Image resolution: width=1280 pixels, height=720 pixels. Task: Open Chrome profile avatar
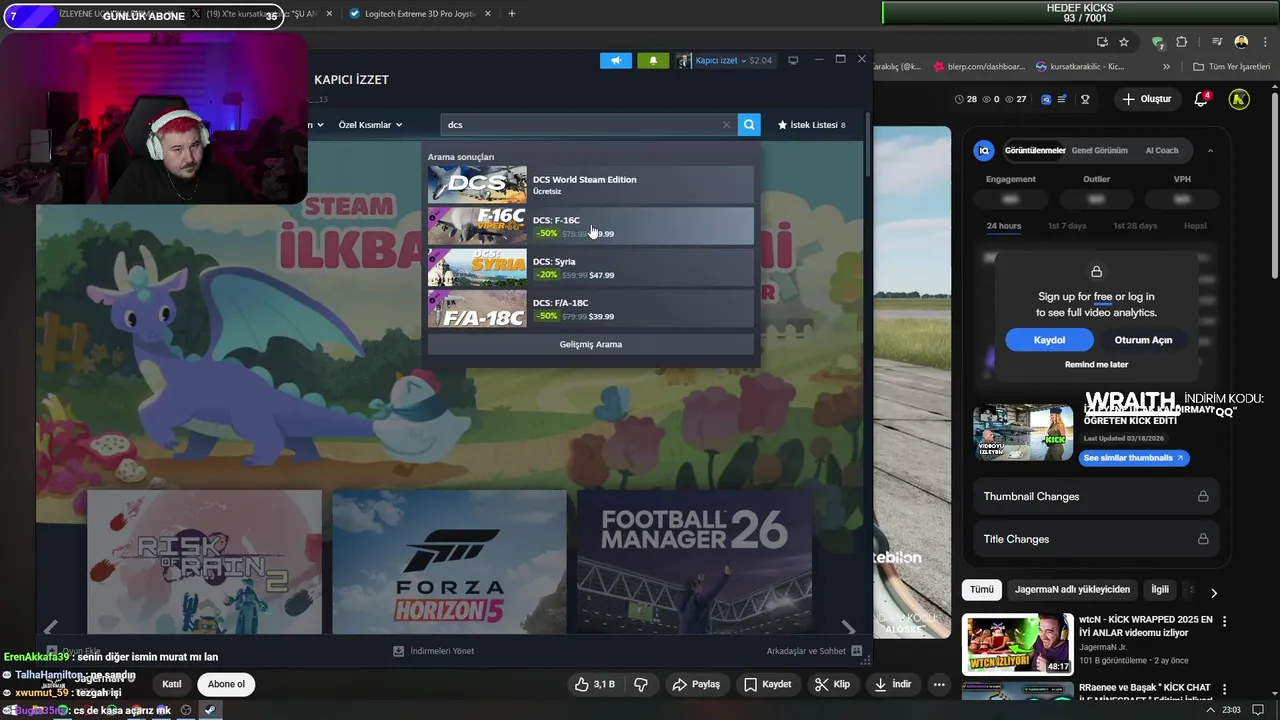point(1241,42)
